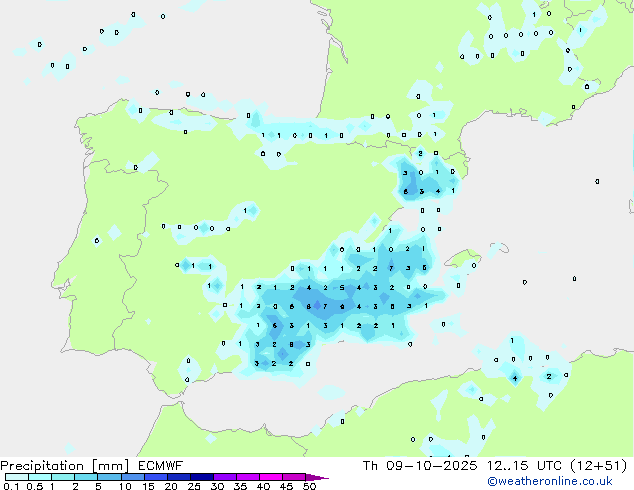Click the 0.5–1 mm legend color segment
This screenshot has height=490, width=634.
pos(40,477)
